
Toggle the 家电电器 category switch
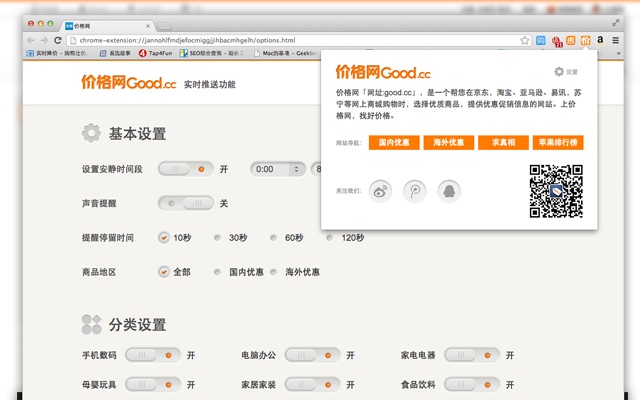(472, 355)
